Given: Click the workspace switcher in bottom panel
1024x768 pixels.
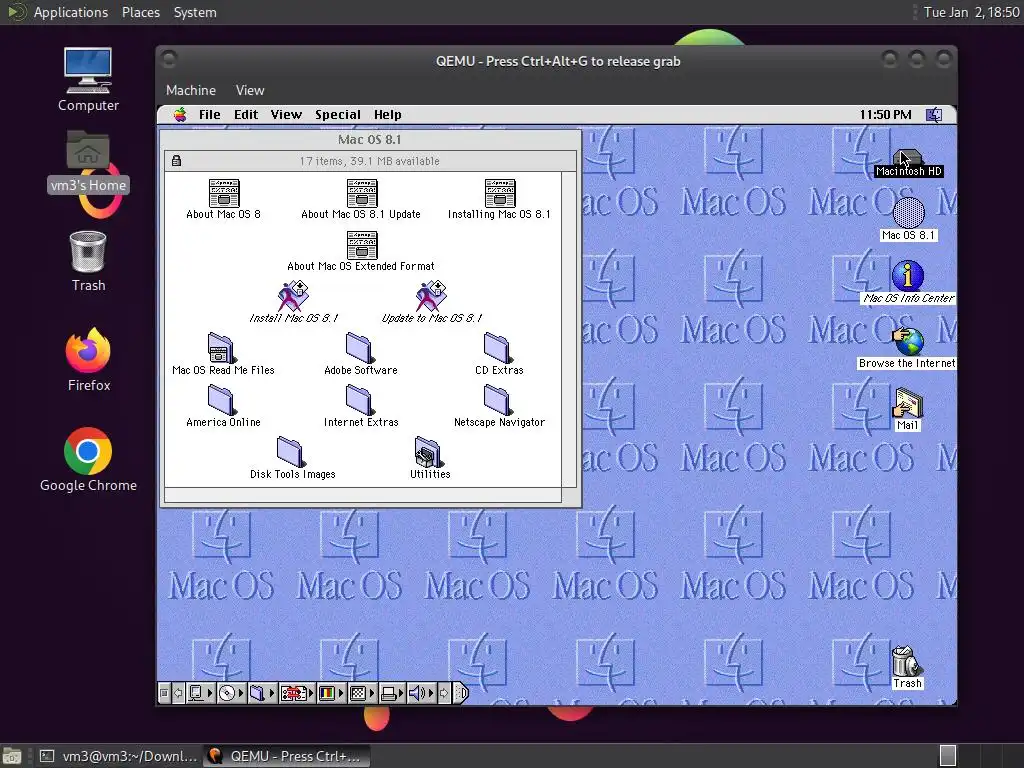Looking at the screenshot, I should 948,756.
